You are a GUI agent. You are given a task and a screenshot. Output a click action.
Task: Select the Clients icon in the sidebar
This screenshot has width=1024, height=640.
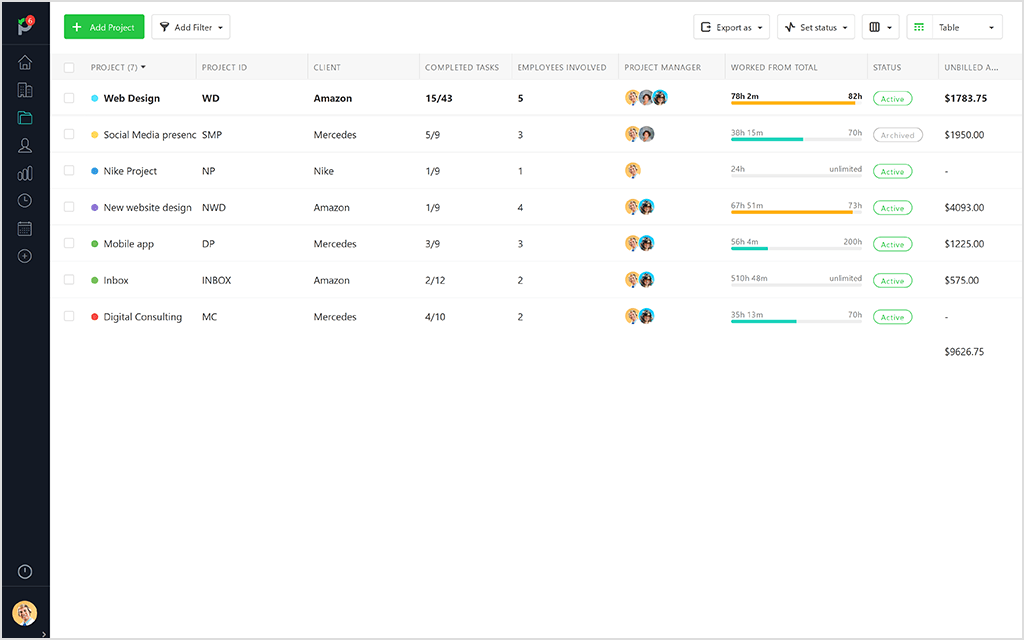click(24, 89)
